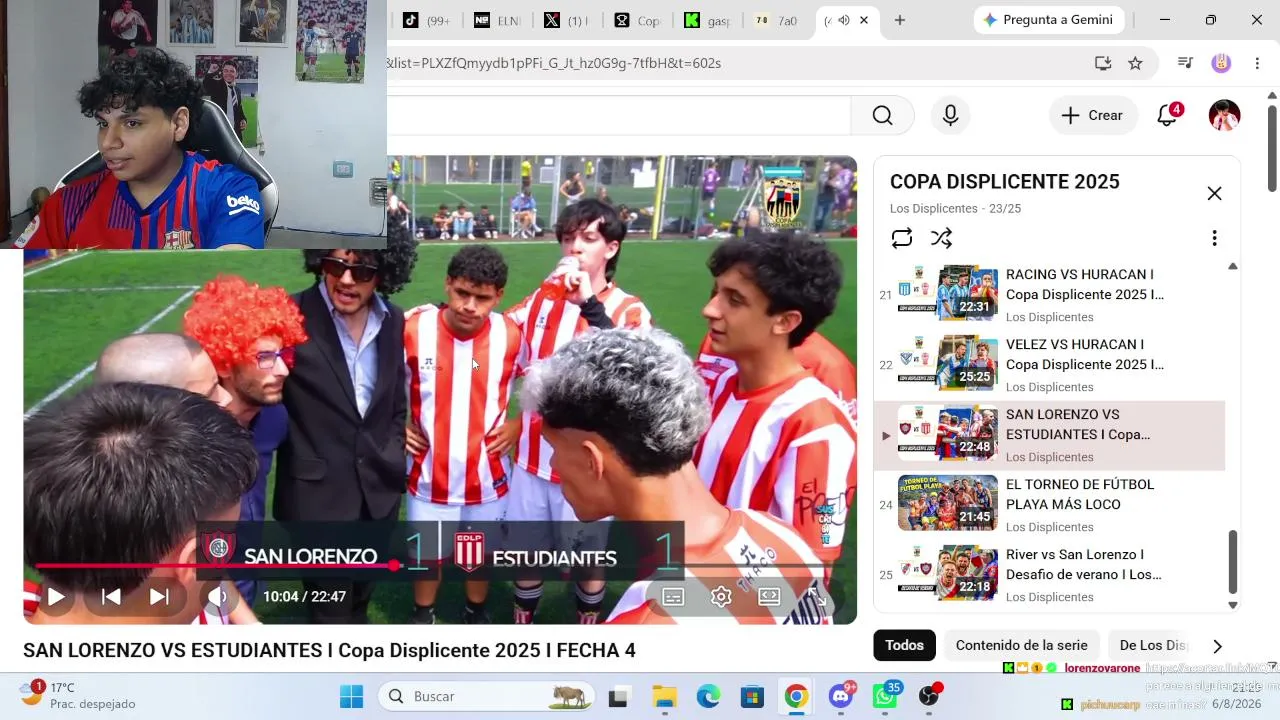Skip to the next playlist video
1280x720 pixels.
pyautogui.click(x=159, y=597)
